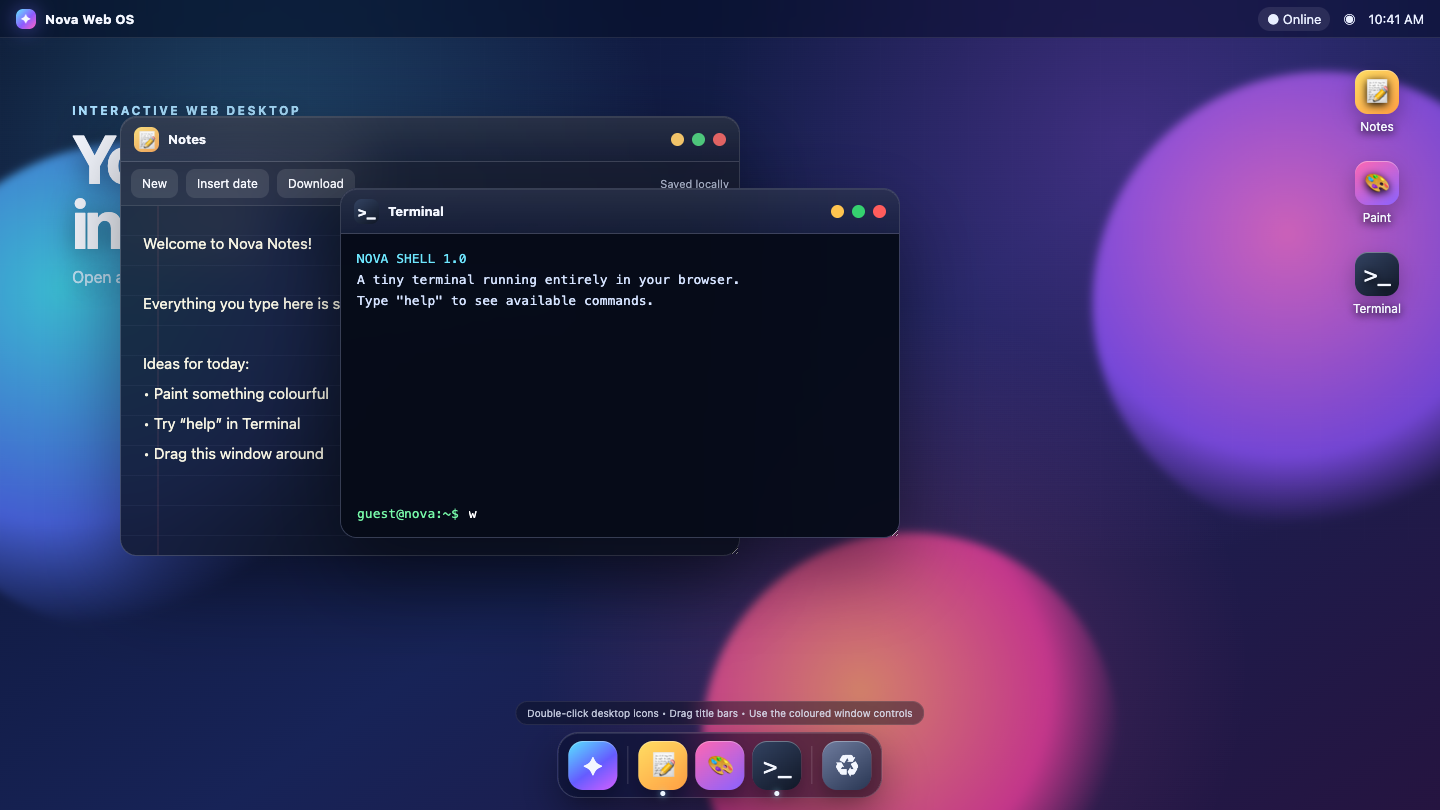Maximize the Terminal window with green button
Screen dimensions: 1440x810
[859, 212]
